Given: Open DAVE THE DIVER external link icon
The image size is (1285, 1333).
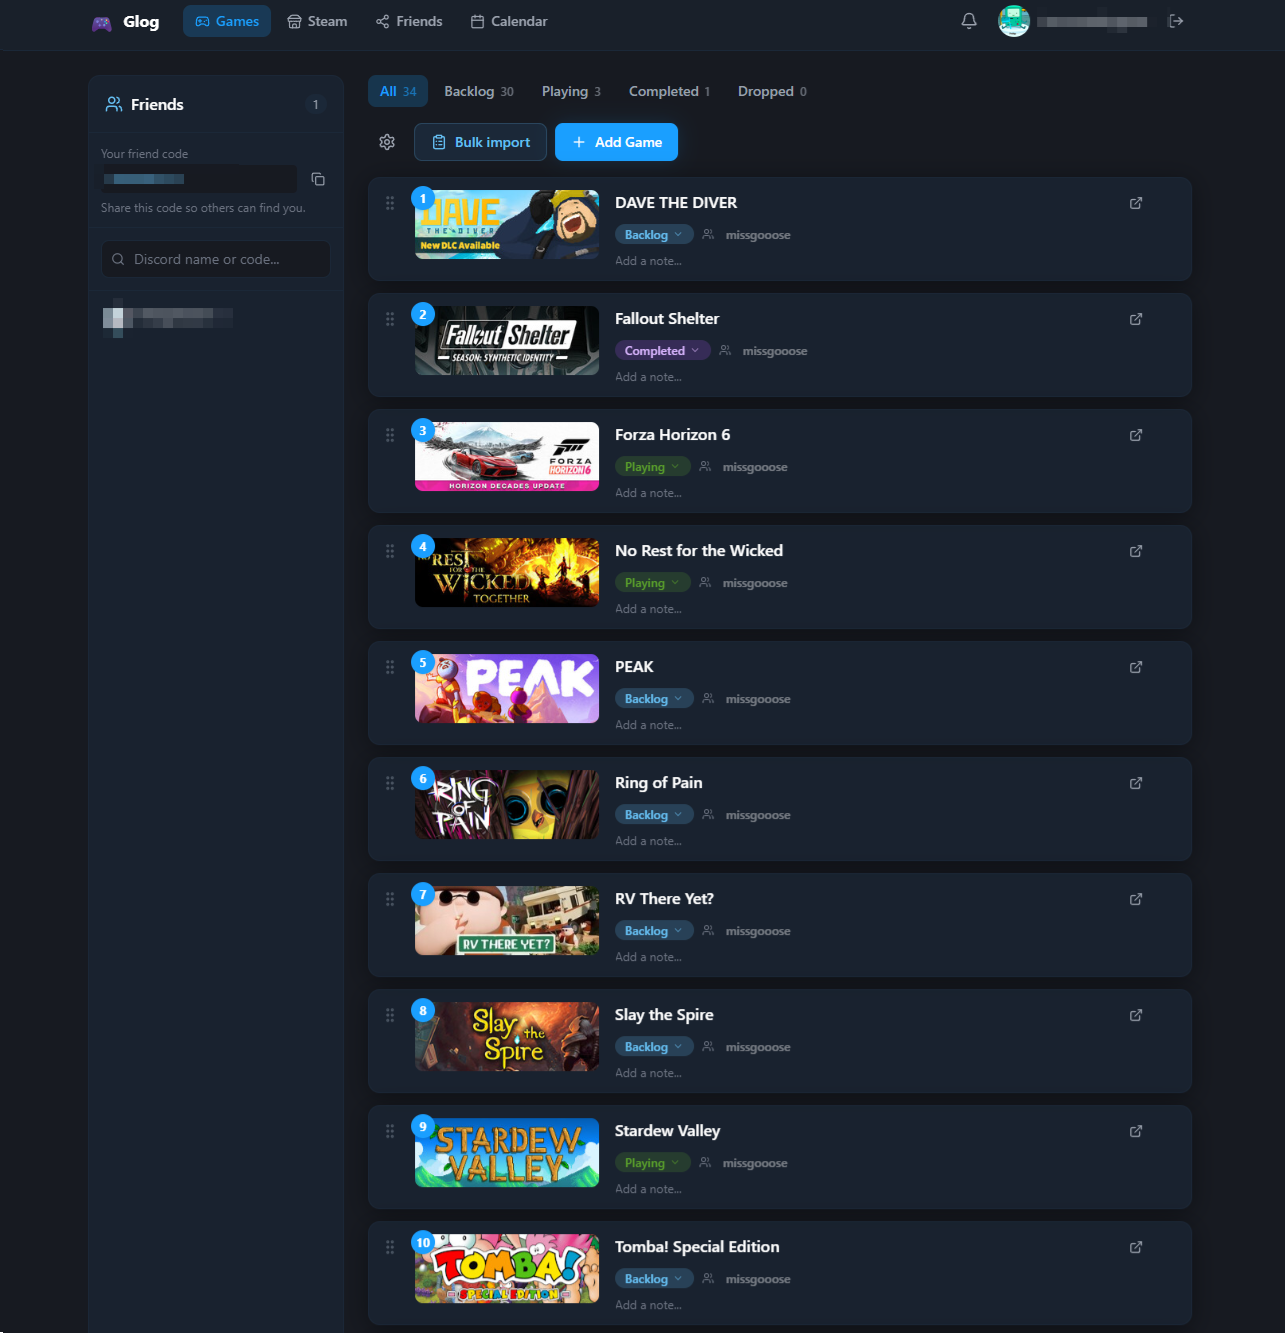Looking at the screenshot, I should pyautogui.click(x=1136, y=203).
